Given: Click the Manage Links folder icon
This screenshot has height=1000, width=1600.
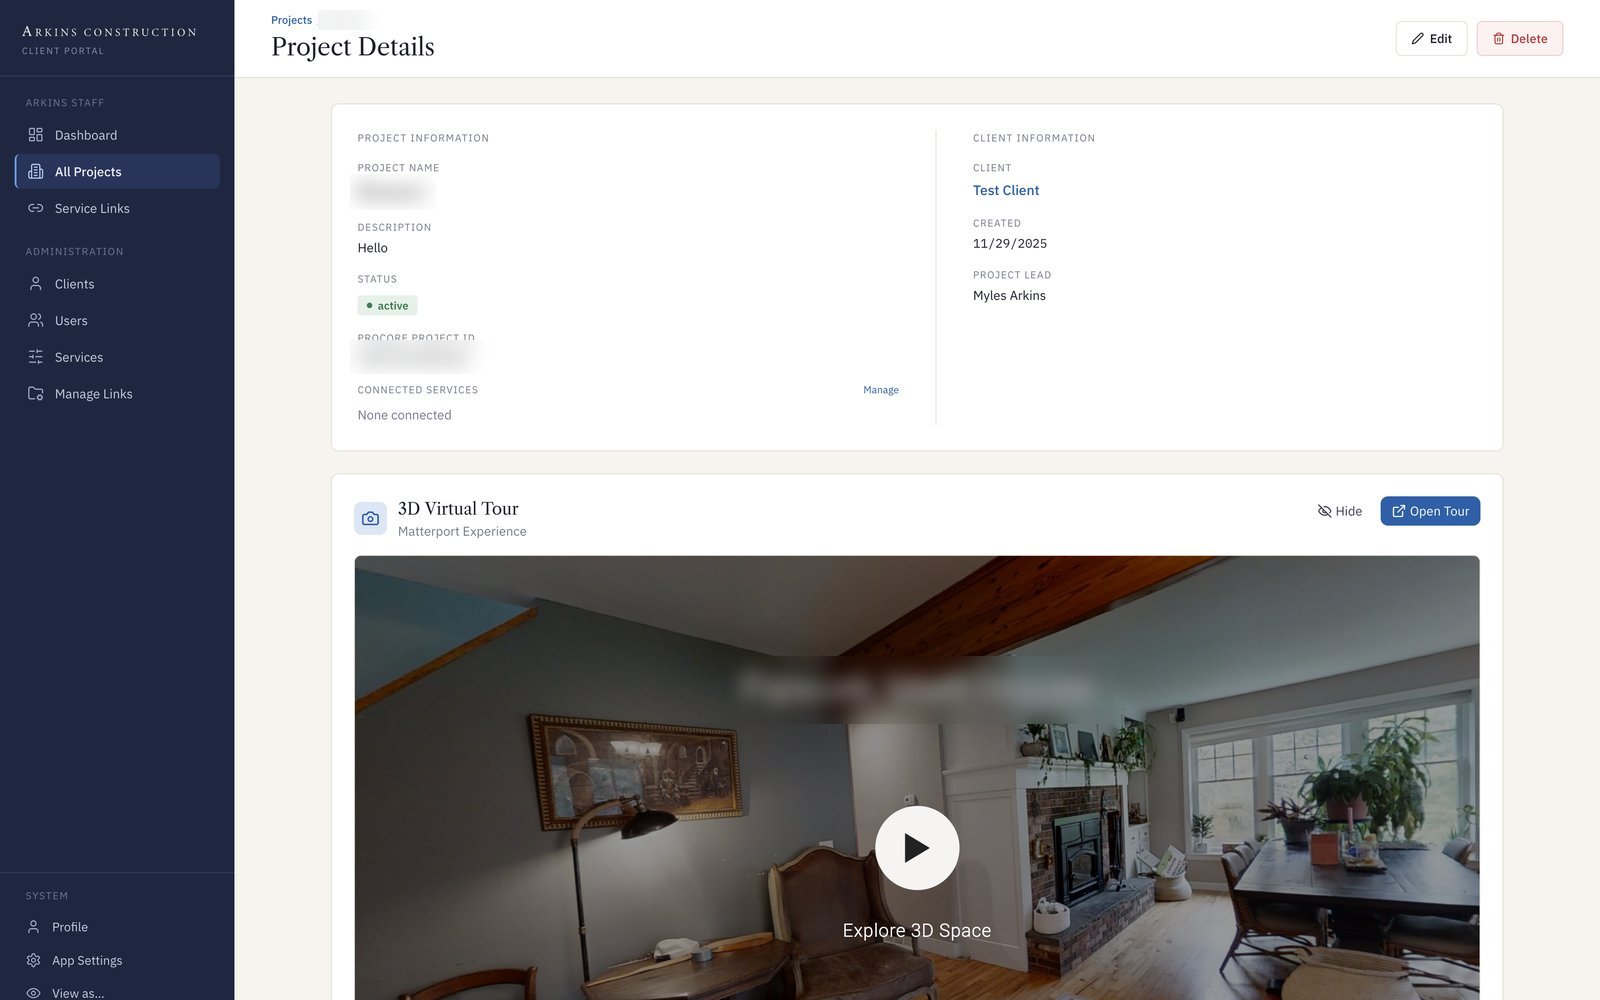Looking at the screenshot, I should click(x=36, y=393).
